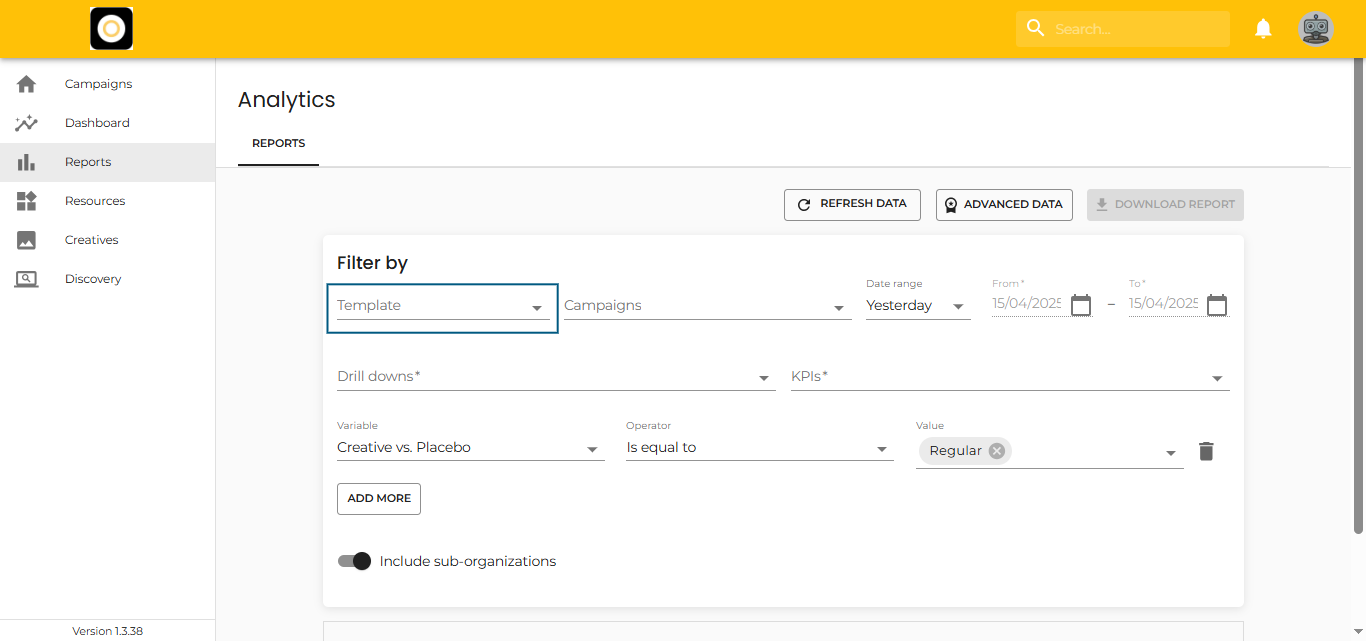Open the robot user avatar menu
This screenshot has height=641, width=1366.
(1315, 29)
